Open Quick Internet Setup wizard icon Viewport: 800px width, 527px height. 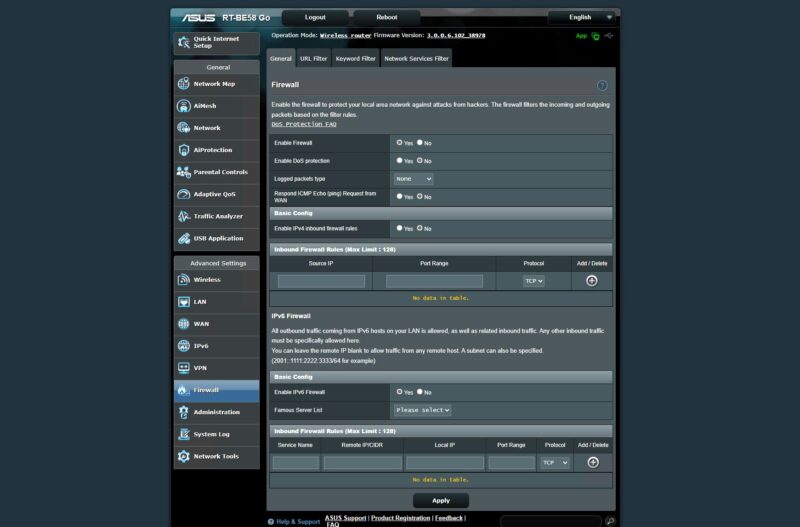pos(184,42)
